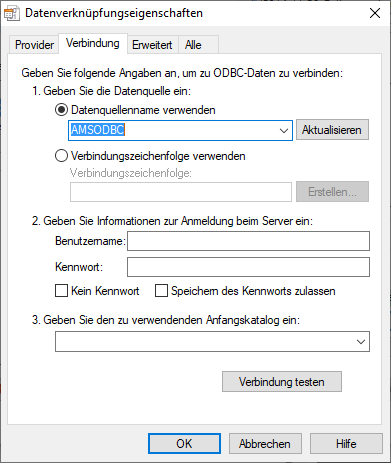Select the Alle tab
The width and height of the screenshot is (391, 463).
tap(193, 45)
